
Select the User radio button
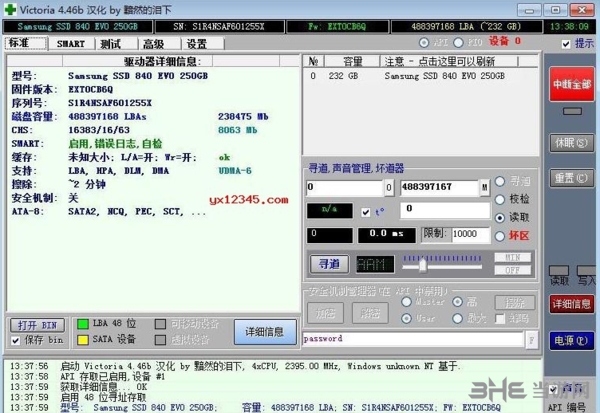tap(406, 318)
